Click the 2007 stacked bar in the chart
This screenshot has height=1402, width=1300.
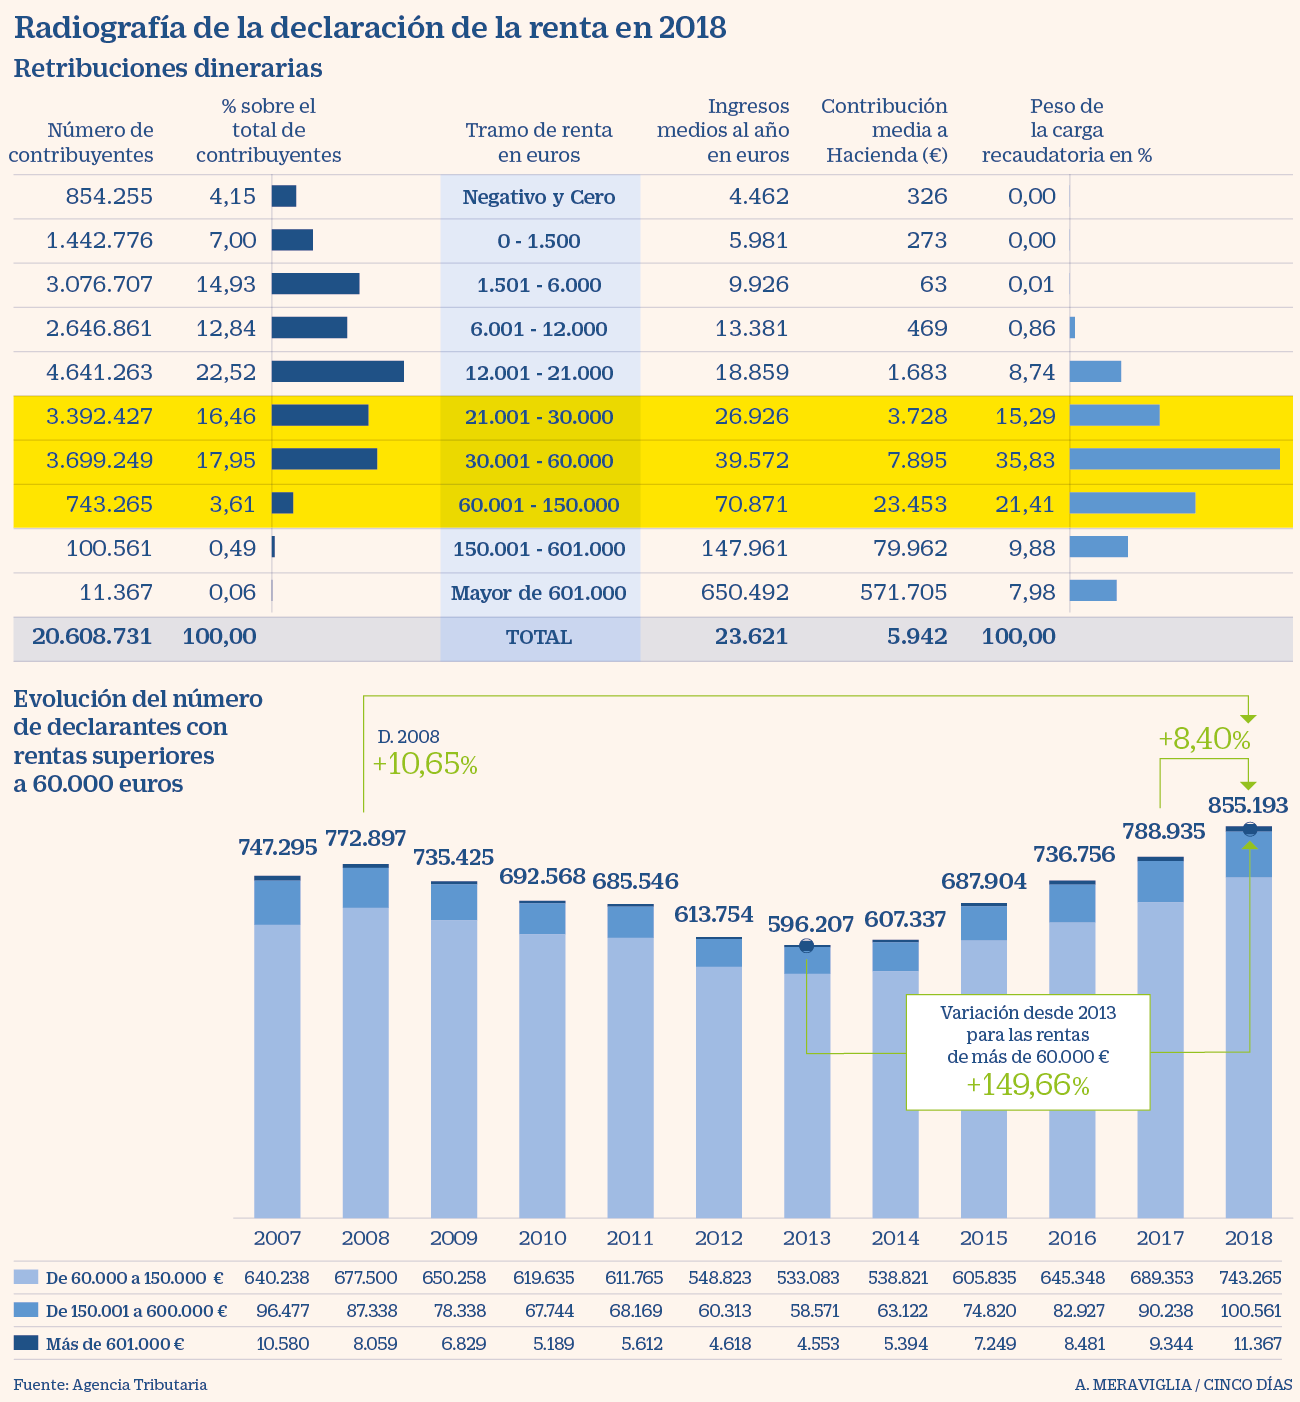pyautogui.click(x=277, y=1046)
